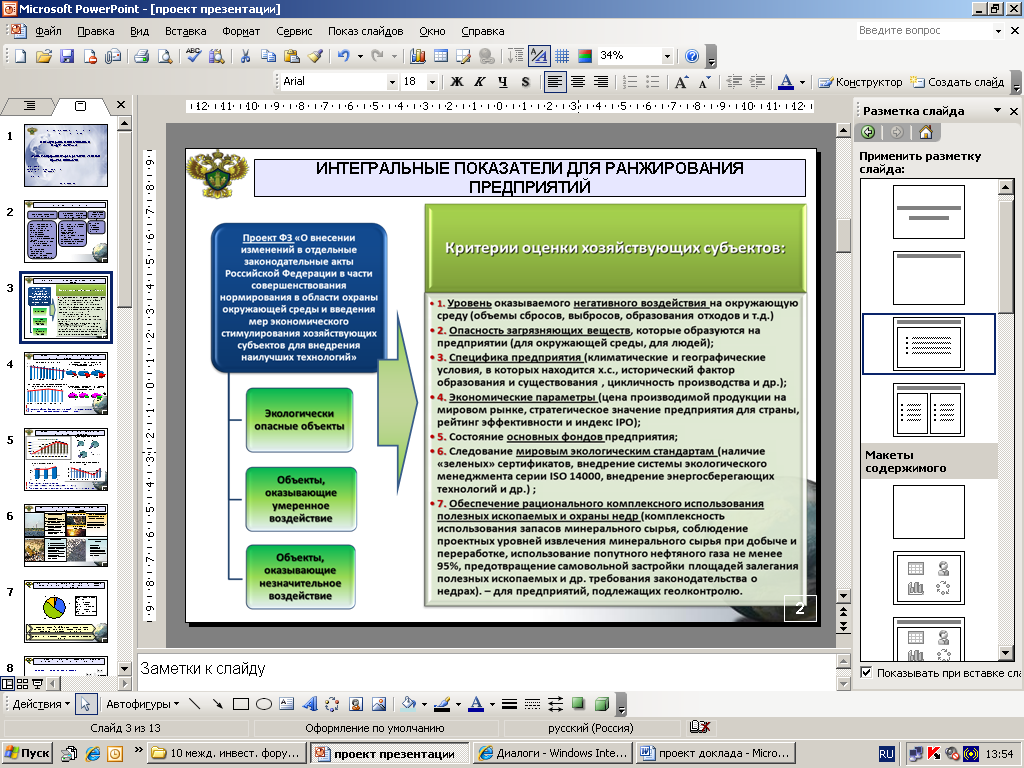Click the Конструктор button
1024x768 pixels.
(x=860, y=82)
